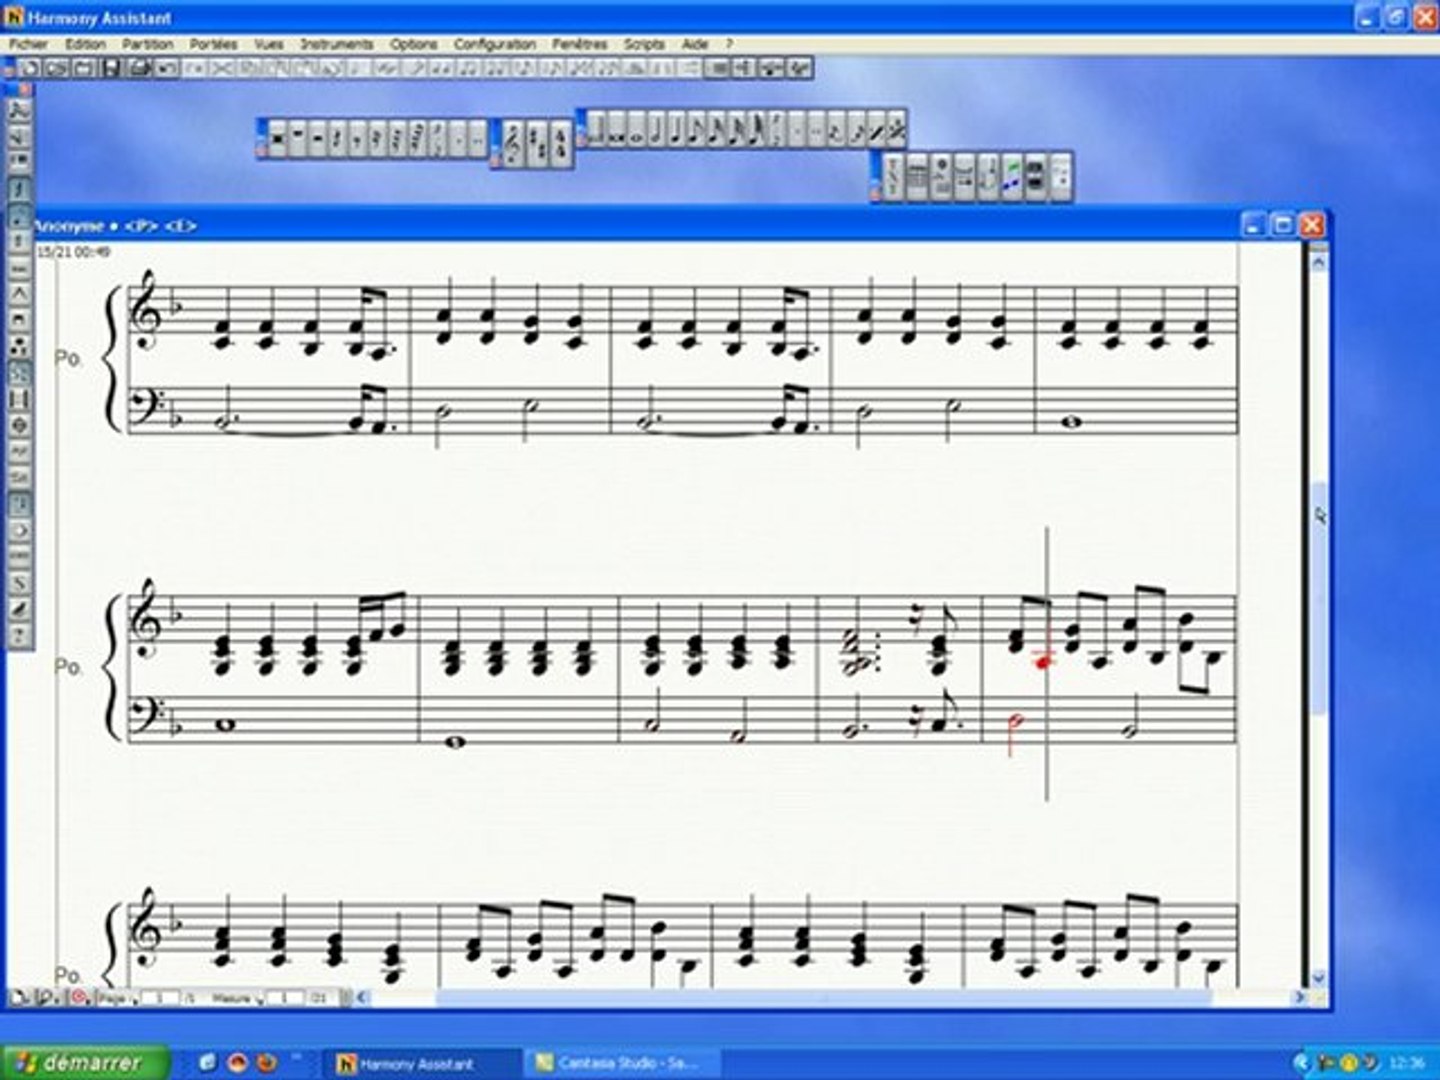Click the last icon in lower floating palette
The height and width of the screenshot is (1080, 1440).
click(1061, 177)
